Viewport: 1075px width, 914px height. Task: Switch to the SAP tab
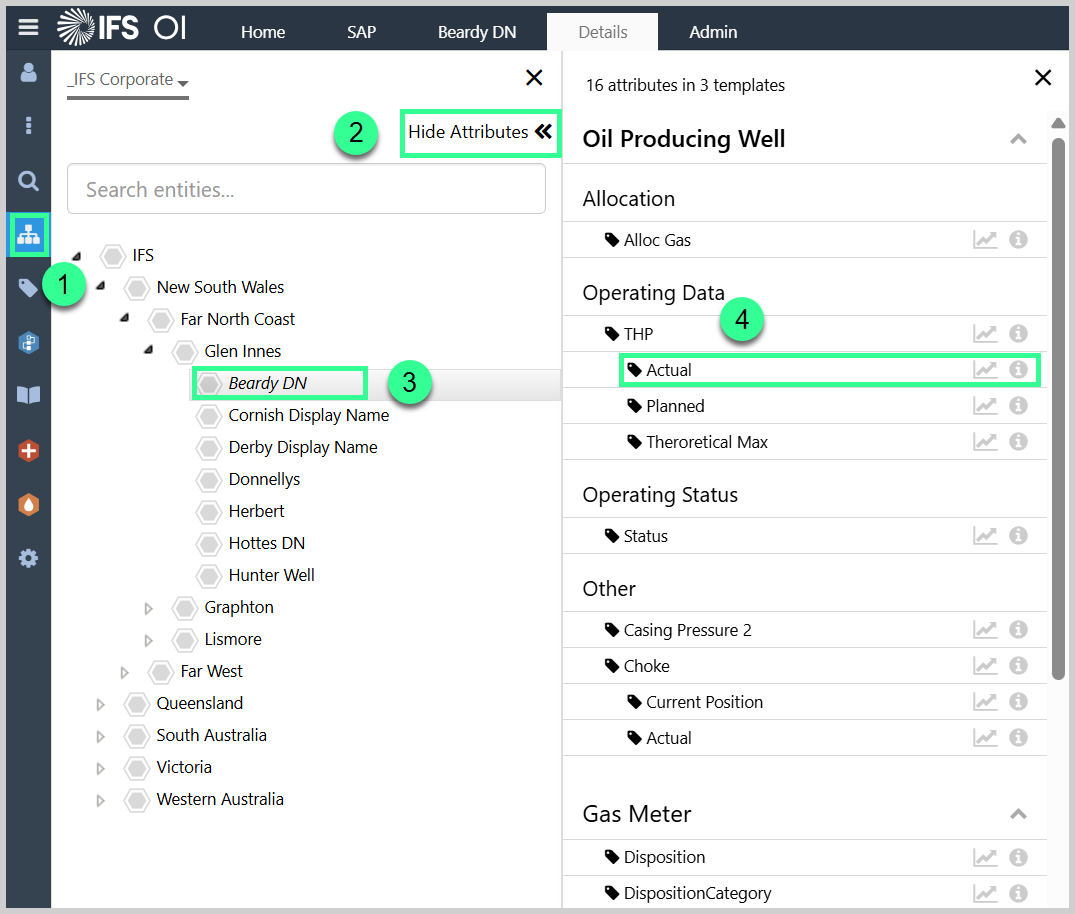(x=361, y=32)
